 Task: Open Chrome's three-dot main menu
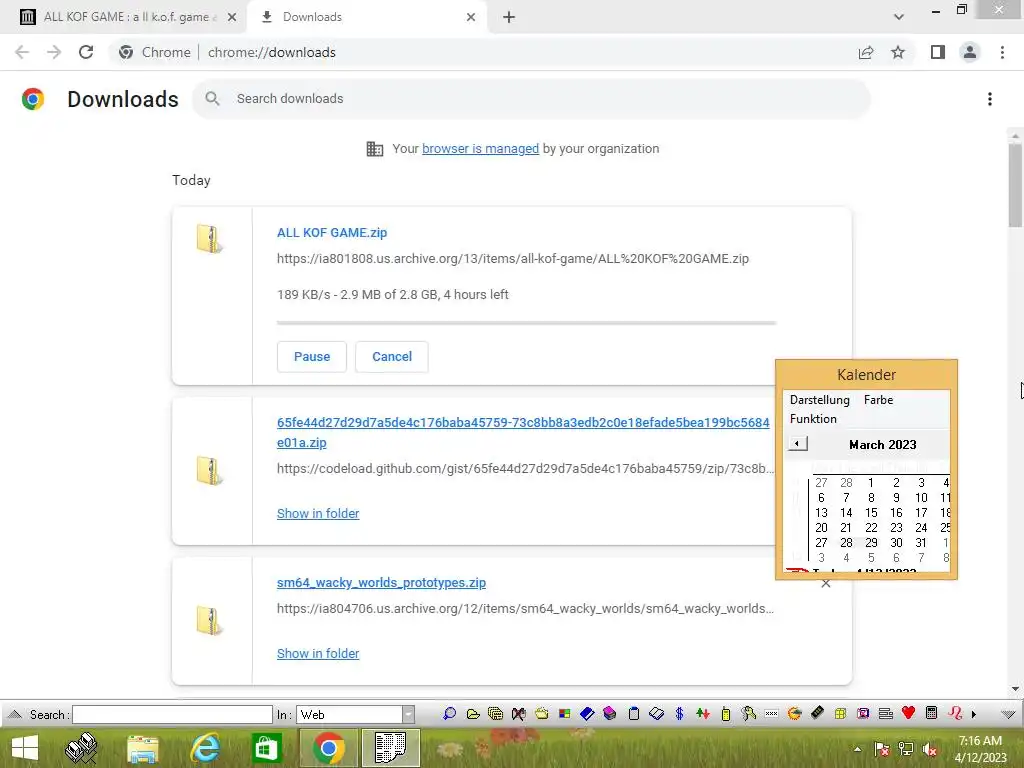click(1002, 52)
